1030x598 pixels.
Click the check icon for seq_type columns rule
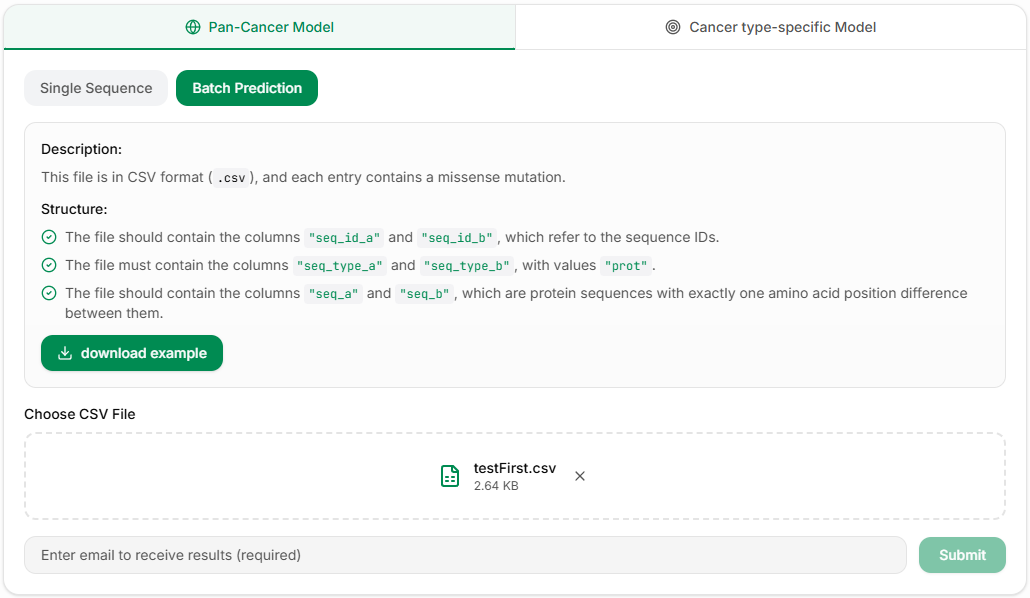click(x=49, y=266)
